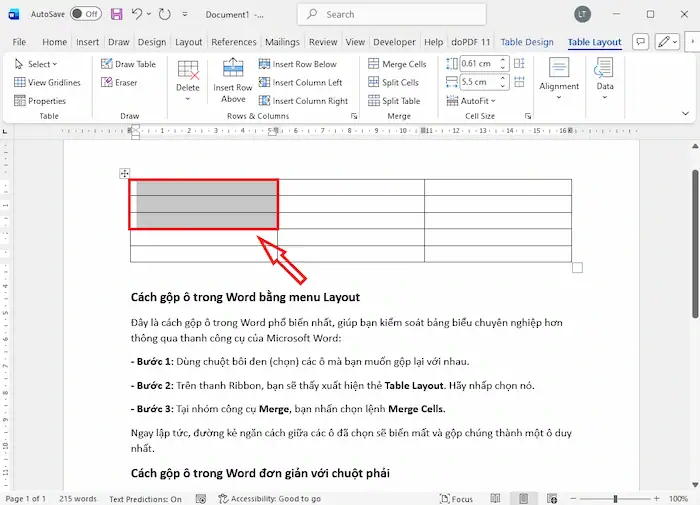This screenshot has width=700, height=505.
Task: Click the zoom slider handle
Action: click(615, 499)
